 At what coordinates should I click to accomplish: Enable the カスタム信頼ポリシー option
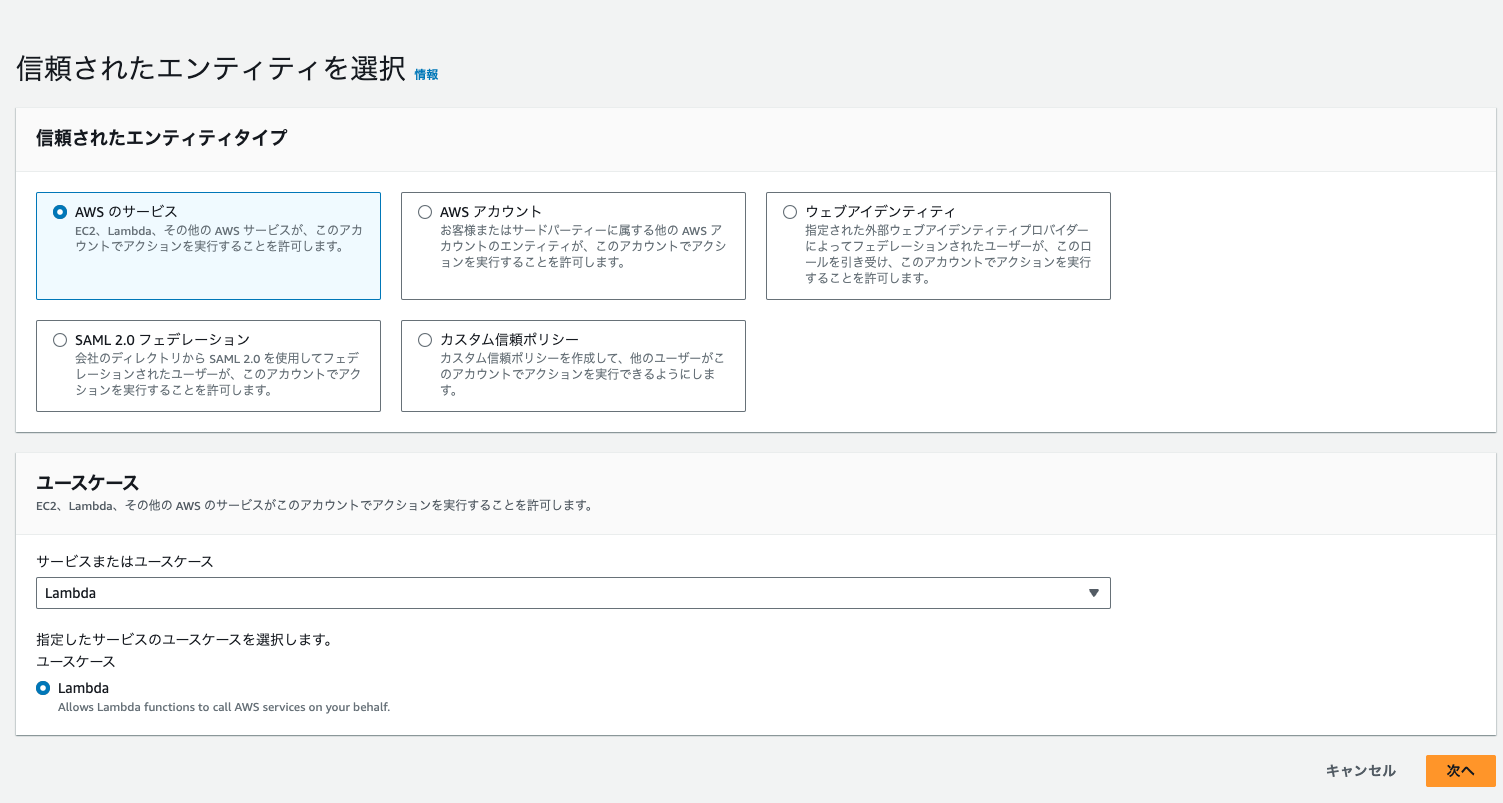pyautogui.click(x=425, y=339)
